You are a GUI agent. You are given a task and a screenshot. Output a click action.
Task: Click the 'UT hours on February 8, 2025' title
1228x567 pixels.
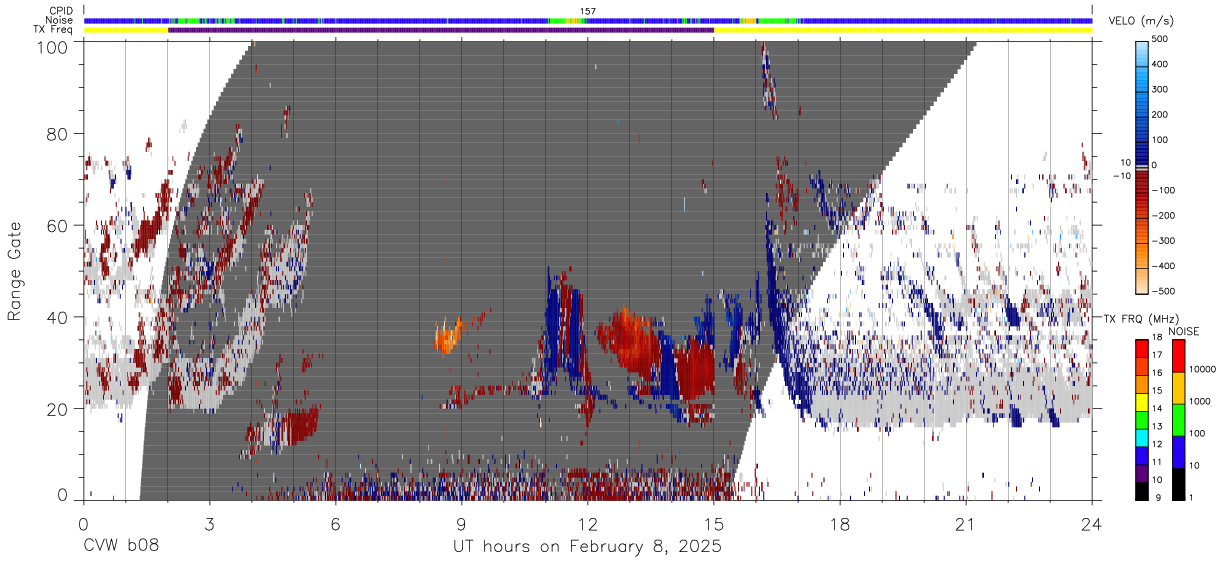pos(588,547)
